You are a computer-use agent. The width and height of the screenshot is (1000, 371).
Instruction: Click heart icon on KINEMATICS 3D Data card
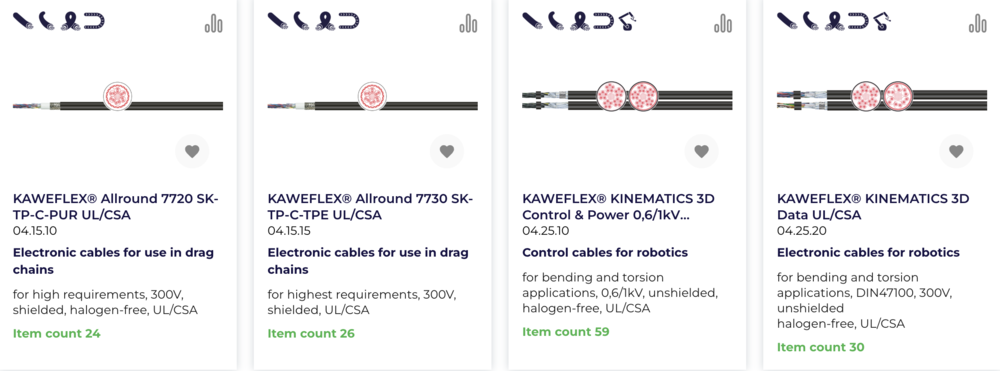coord(956,152)
